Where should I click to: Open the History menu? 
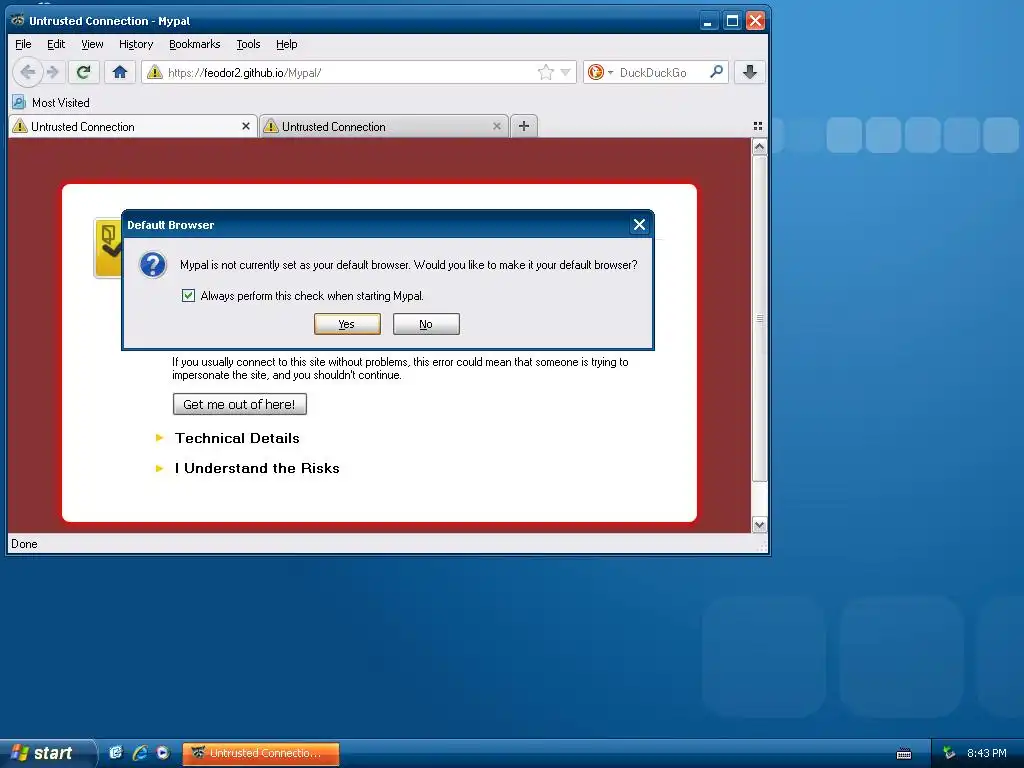pos(136,44)
